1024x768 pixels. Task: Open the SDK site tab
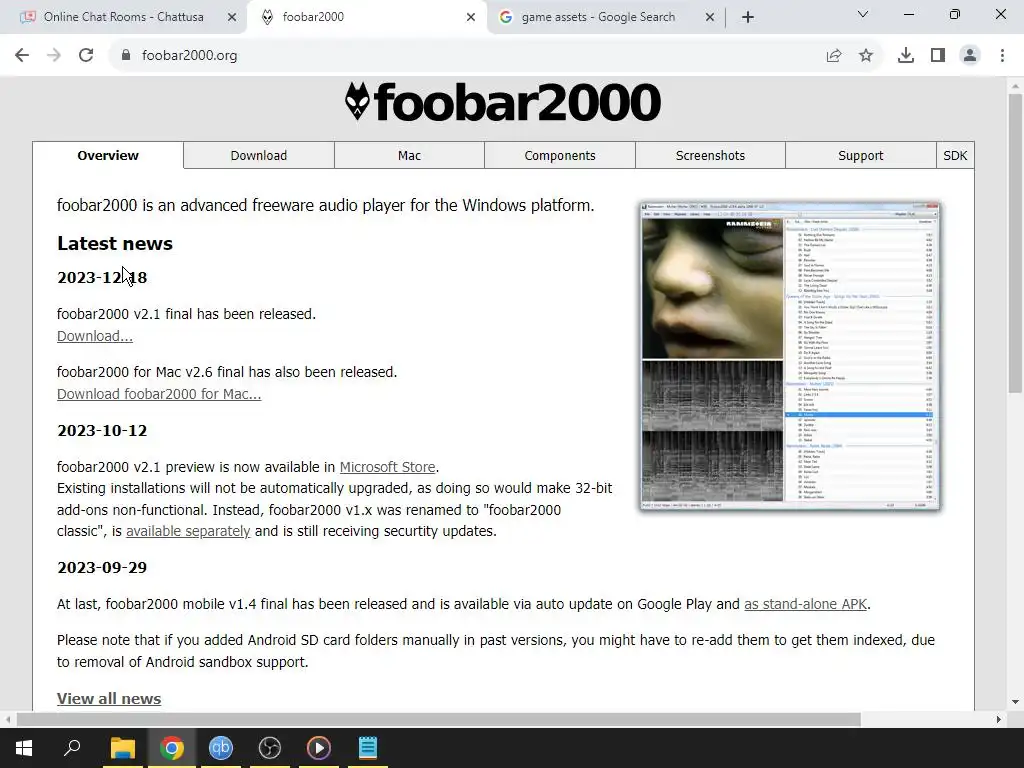tap(955, 155)
